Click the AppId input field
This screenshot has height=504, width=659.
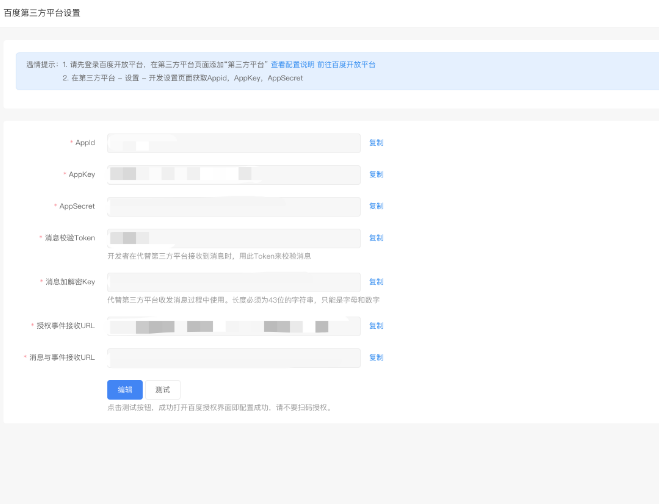coord(234,143)
